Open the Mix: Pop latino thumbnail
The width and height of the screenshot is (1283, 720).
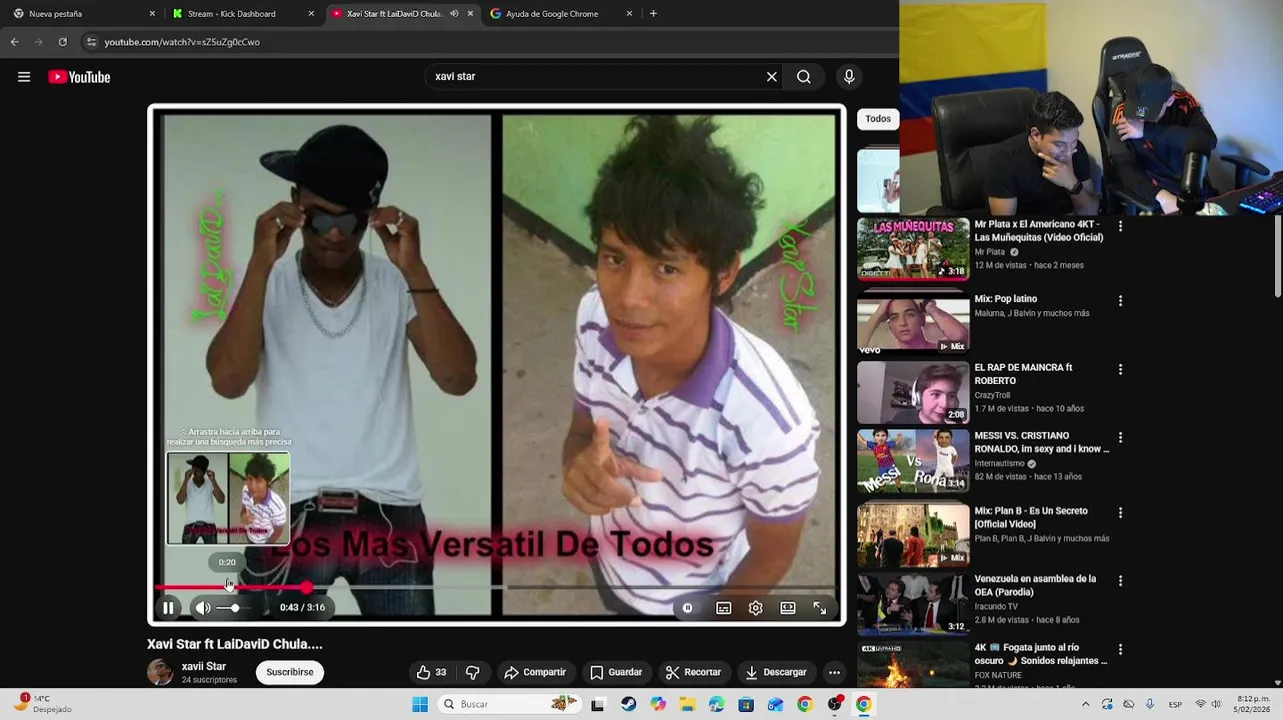pos(912,323)
